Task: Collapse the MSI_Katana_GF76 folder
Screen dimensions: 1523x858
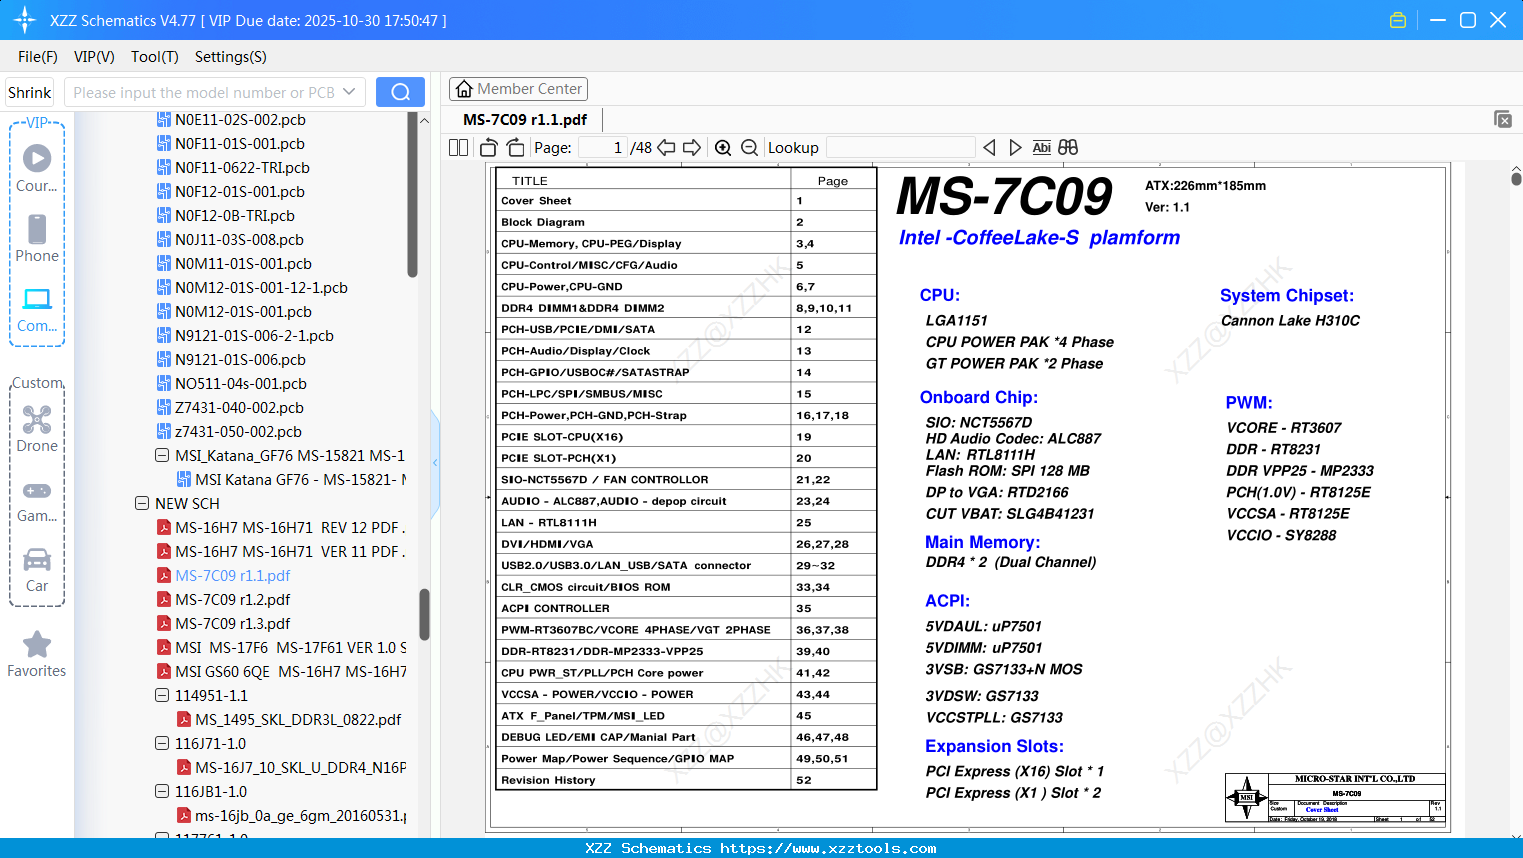Action: pyautogui.click(x=162, y=456)
